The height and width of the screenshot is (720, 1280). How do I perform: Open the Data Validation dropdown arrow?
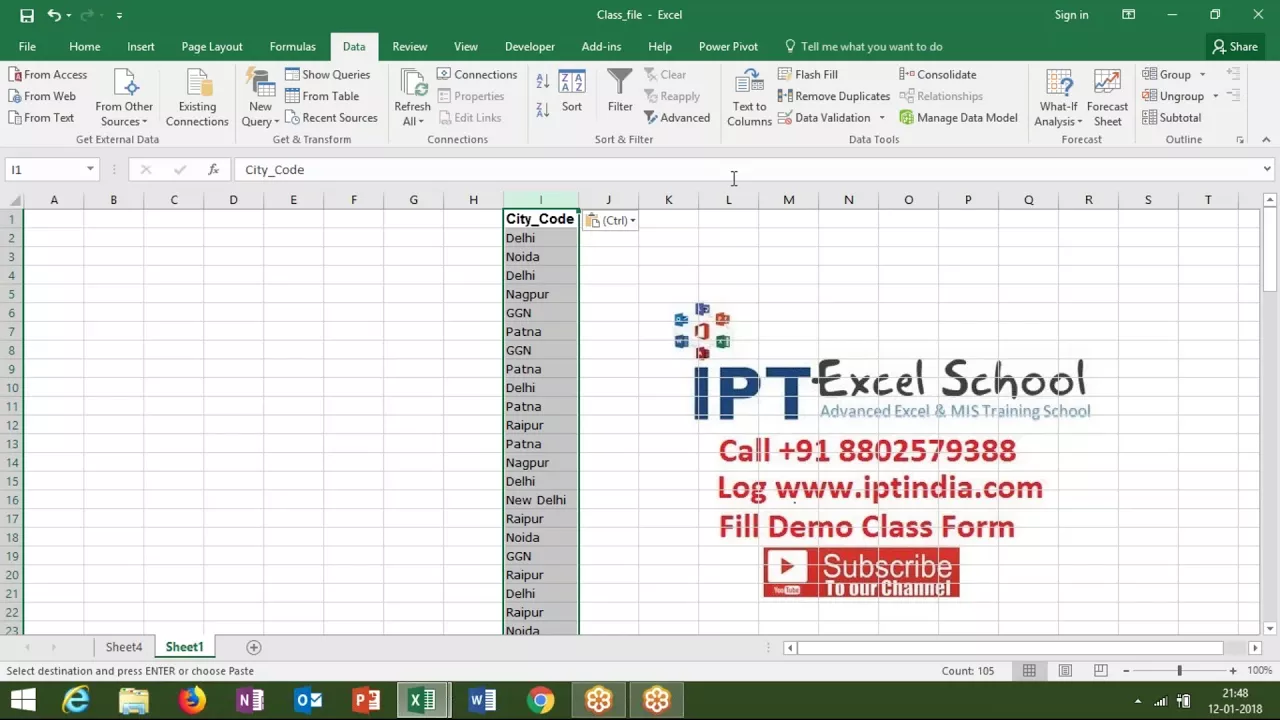tap(882, 118)
